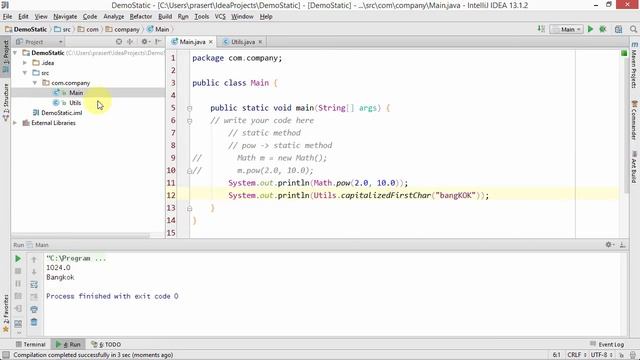The image size is (640, 360).
Task: Expand the .idea folder
Action: [25, 63]
